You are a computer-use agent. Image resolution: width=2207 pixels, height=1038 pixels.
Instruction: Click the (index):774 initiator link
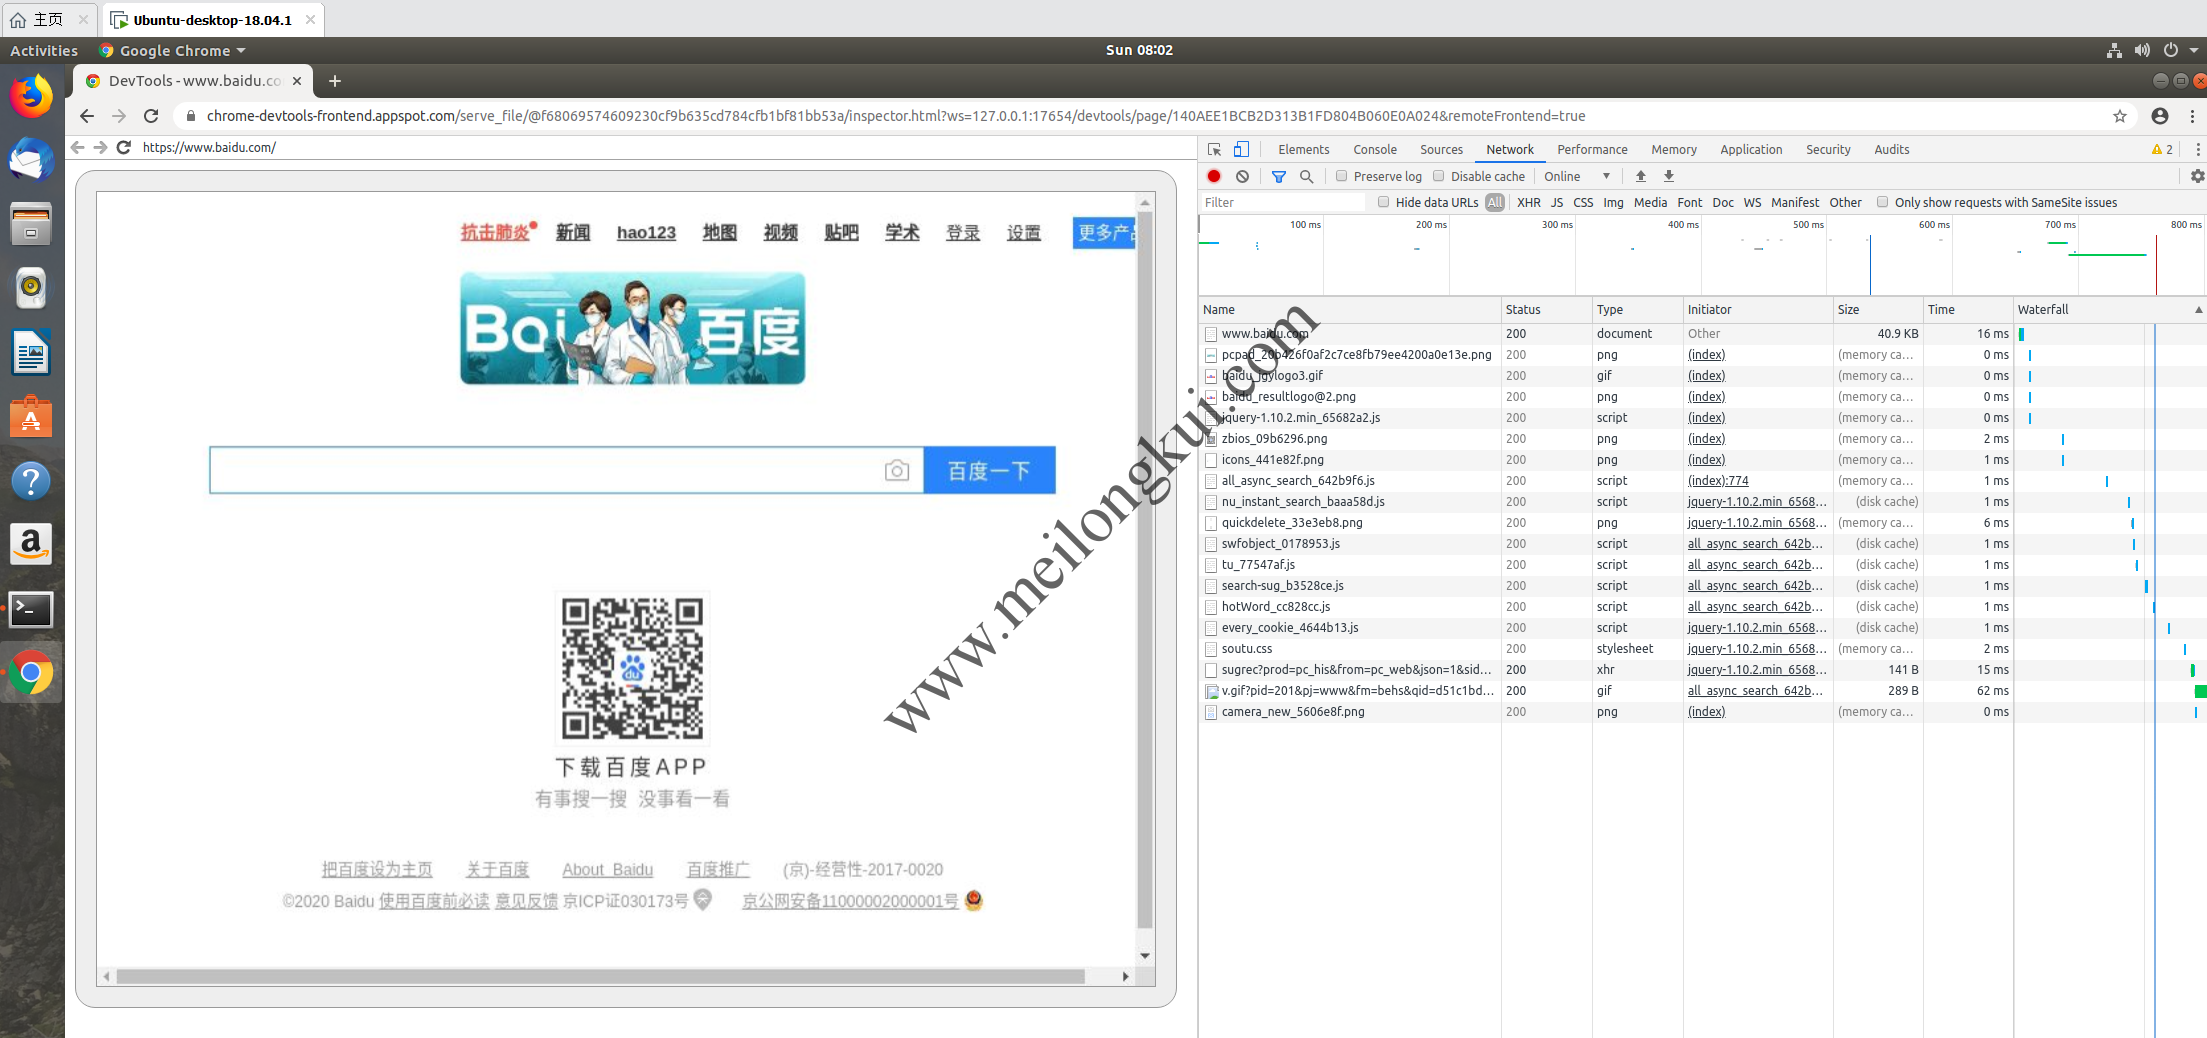point(1718,481)
